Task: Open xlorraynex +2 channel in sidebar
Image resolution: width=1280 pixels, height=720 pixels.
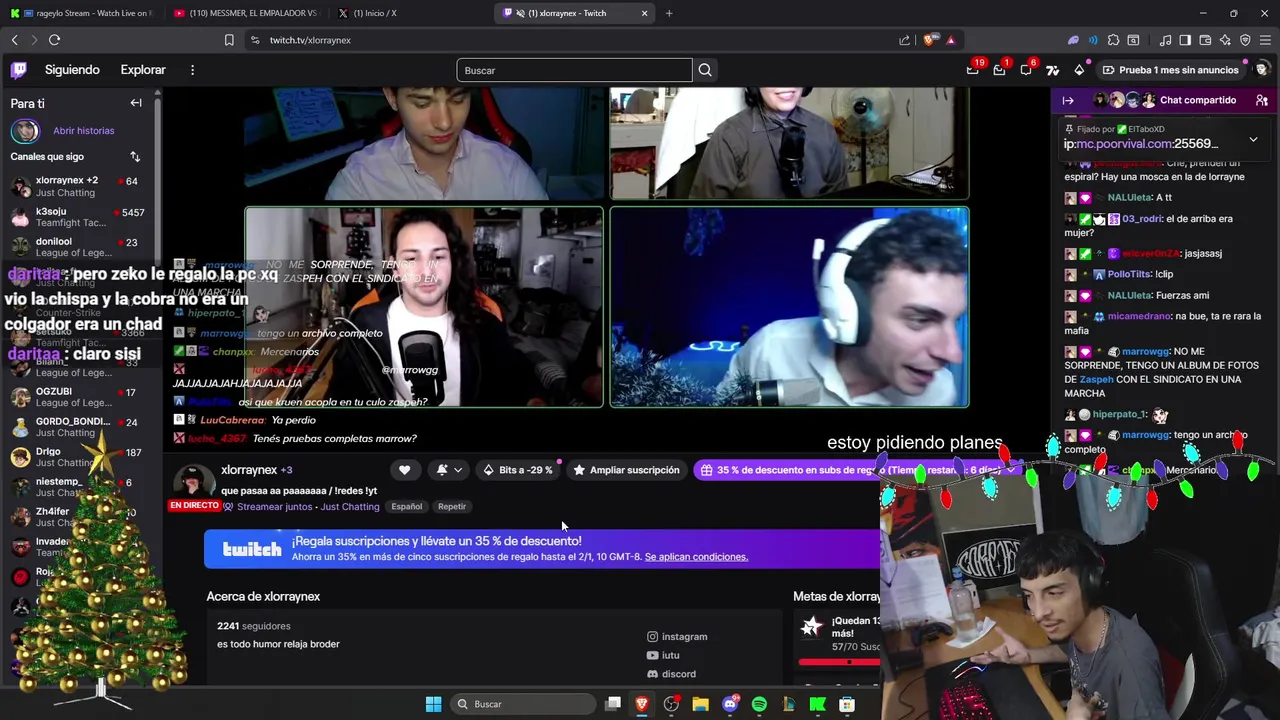Action: 80,187
